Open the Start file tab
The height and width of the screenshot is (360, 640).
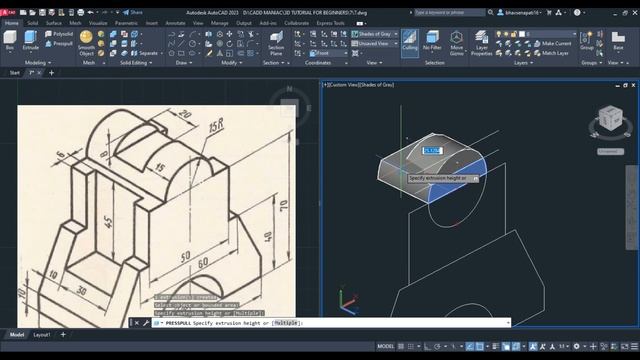[x=14, y=73]
